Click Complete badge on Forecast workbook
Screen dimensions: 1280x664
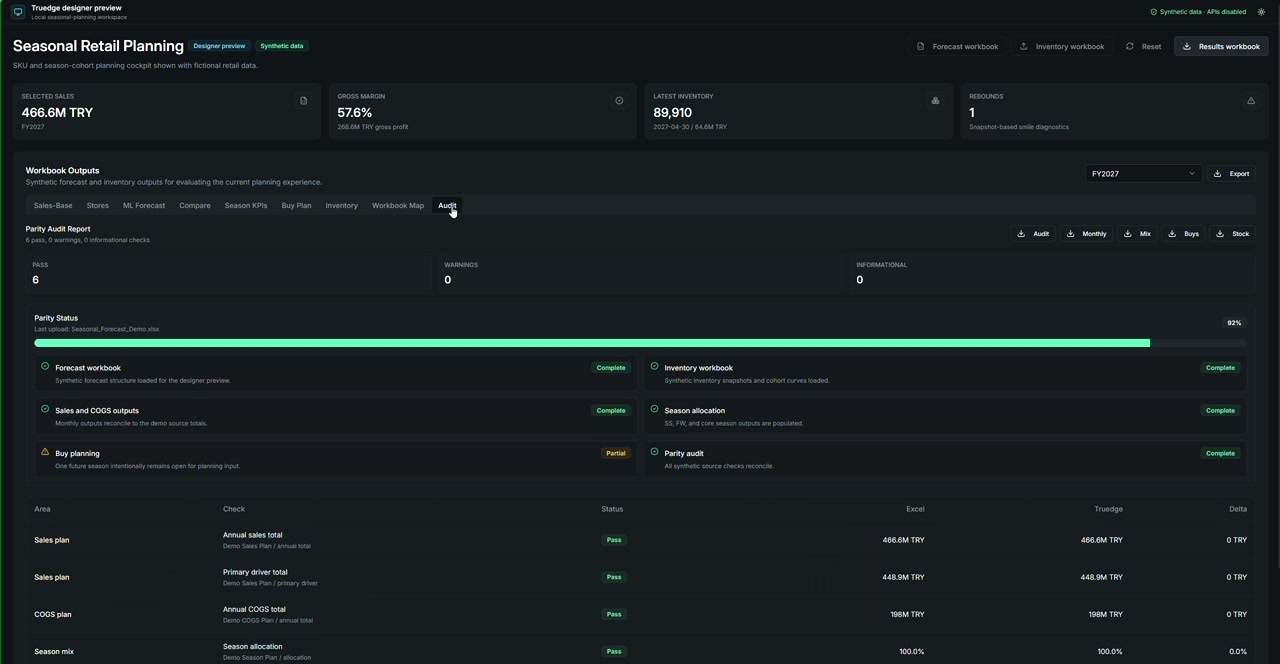611,368
